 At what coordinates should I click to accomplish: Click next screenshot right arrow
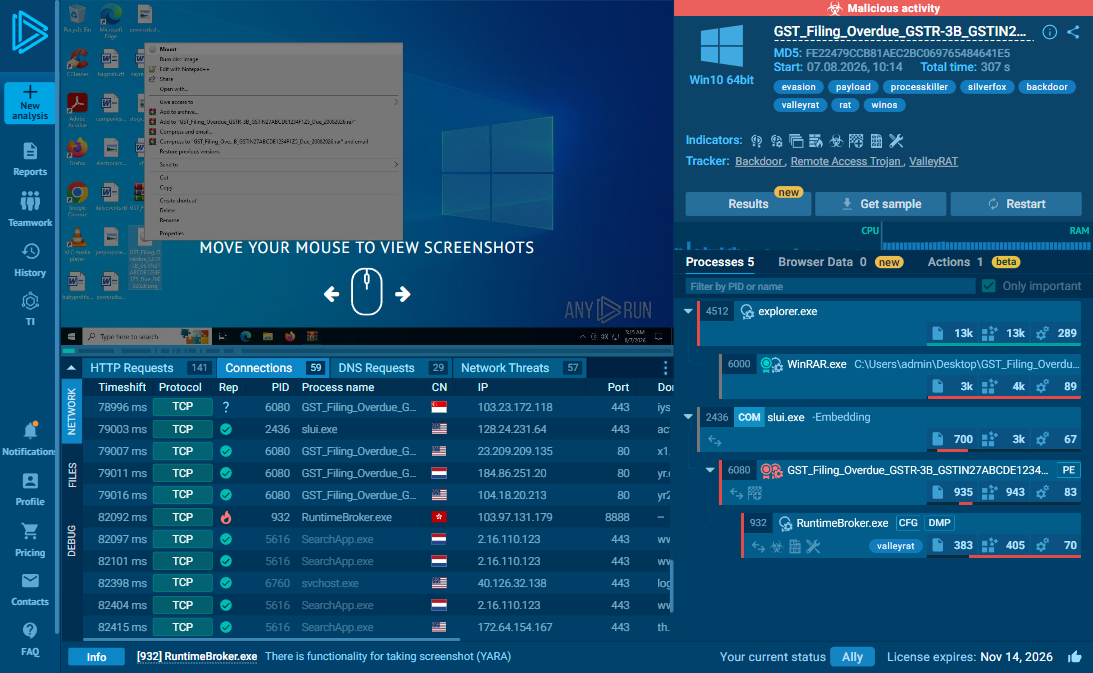tap(402, 294)
